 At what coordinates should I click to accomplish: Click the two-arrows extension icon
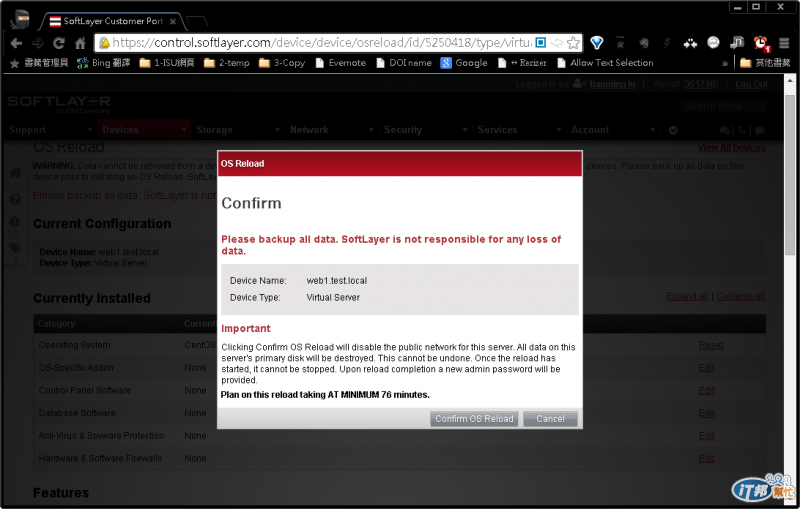[x=690, y=43]
